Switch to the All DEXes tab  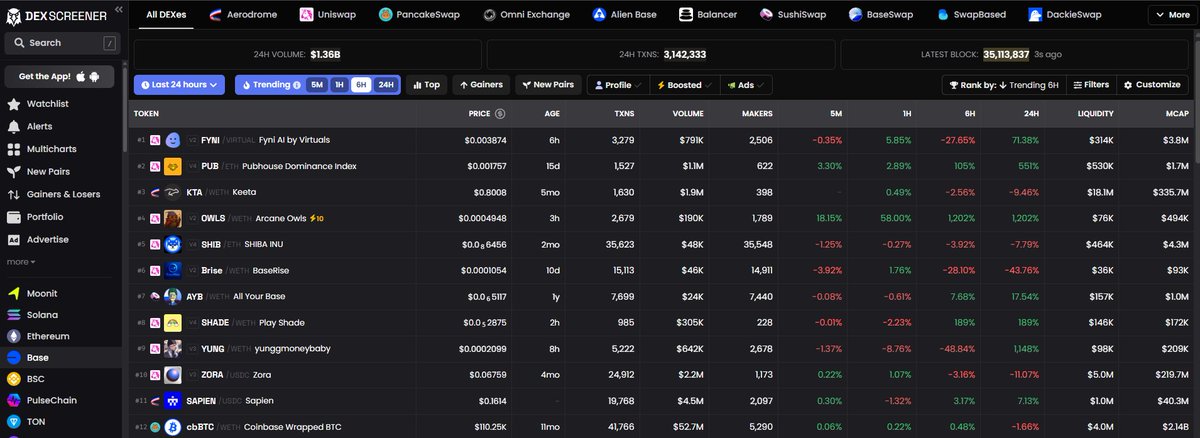[x=164, y=15]
